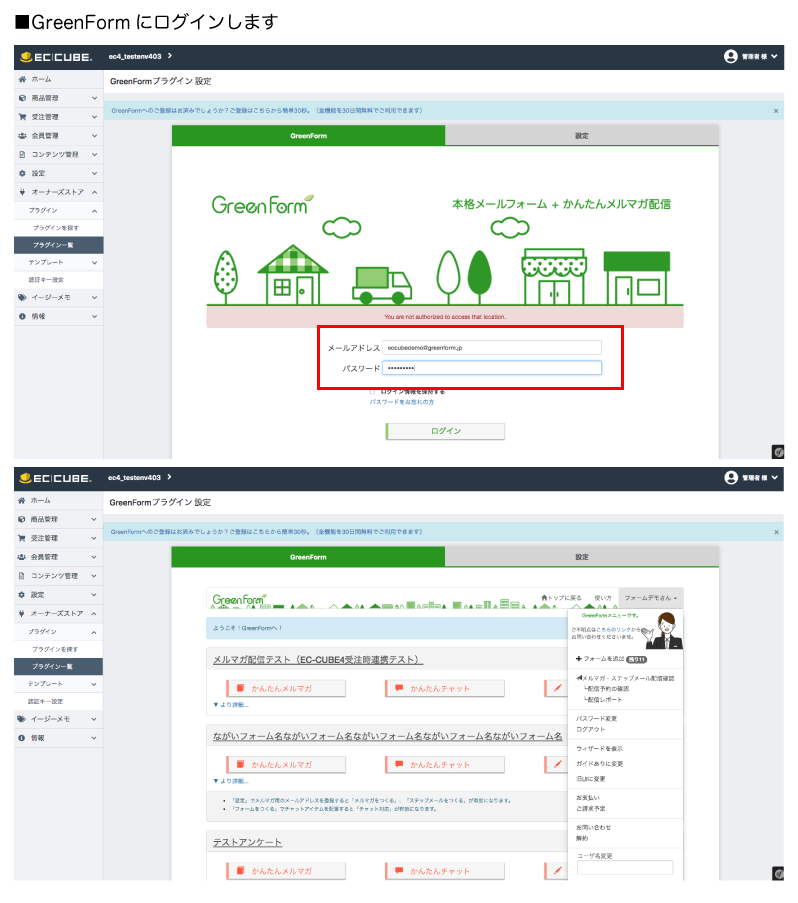Click the パスワードをお忘れの方 link
This screenshot has height=903, width=798.
tap(402, 402)
